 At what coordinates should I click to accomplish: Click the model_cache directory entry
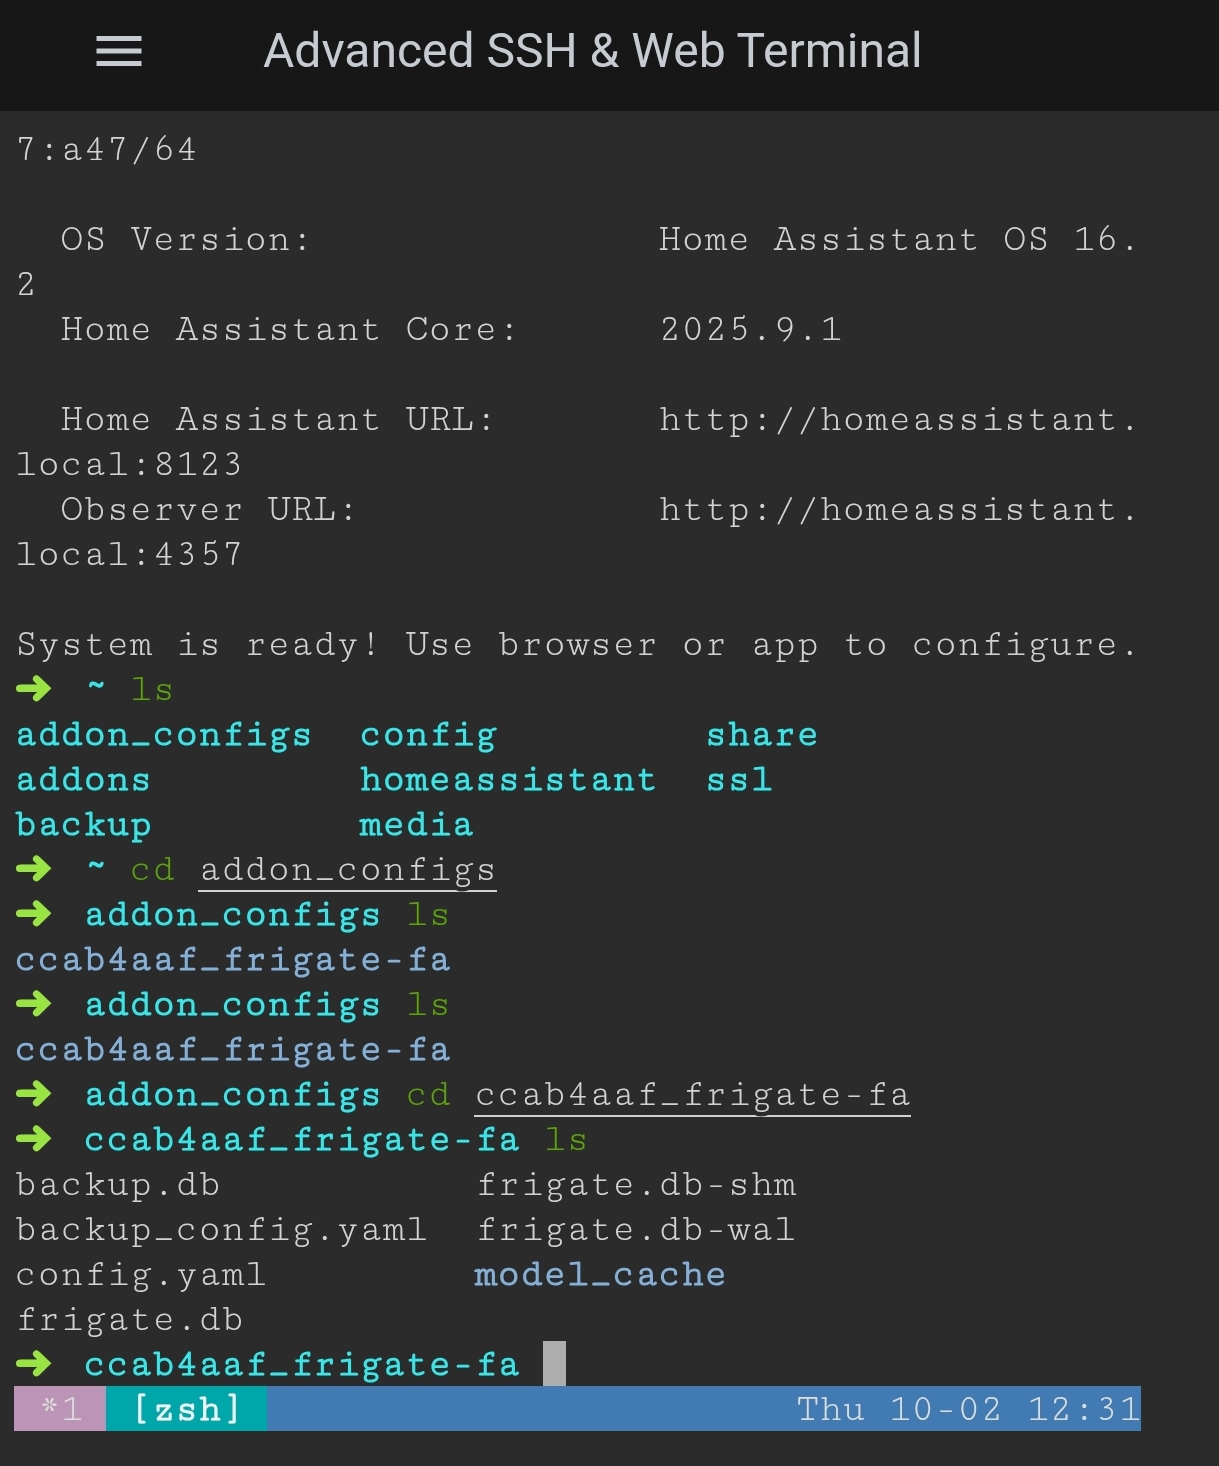pyautogui.click(x=599, y=1274)
